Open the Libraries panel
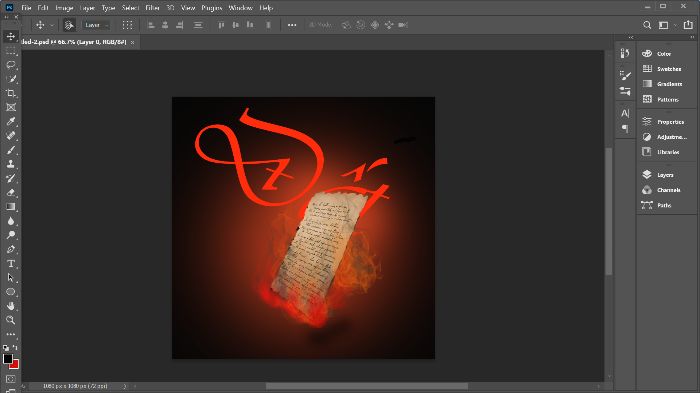 tap(667, 152)
